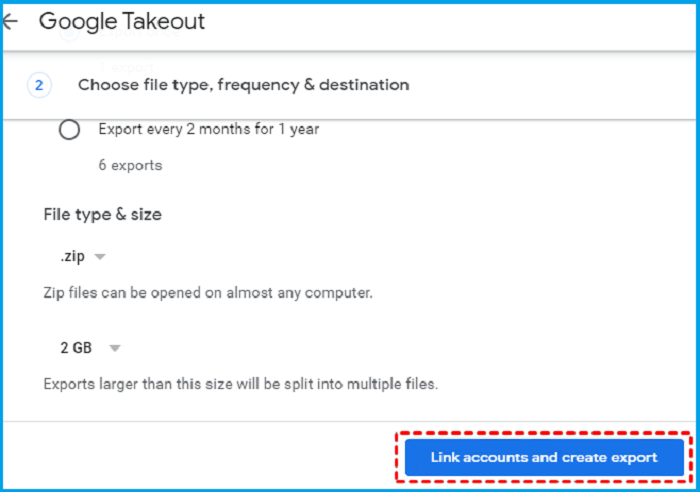Click the arrow next to .zip
Image resolution: width=700 pixels, height=492 pixels.
tap(100, 257)
